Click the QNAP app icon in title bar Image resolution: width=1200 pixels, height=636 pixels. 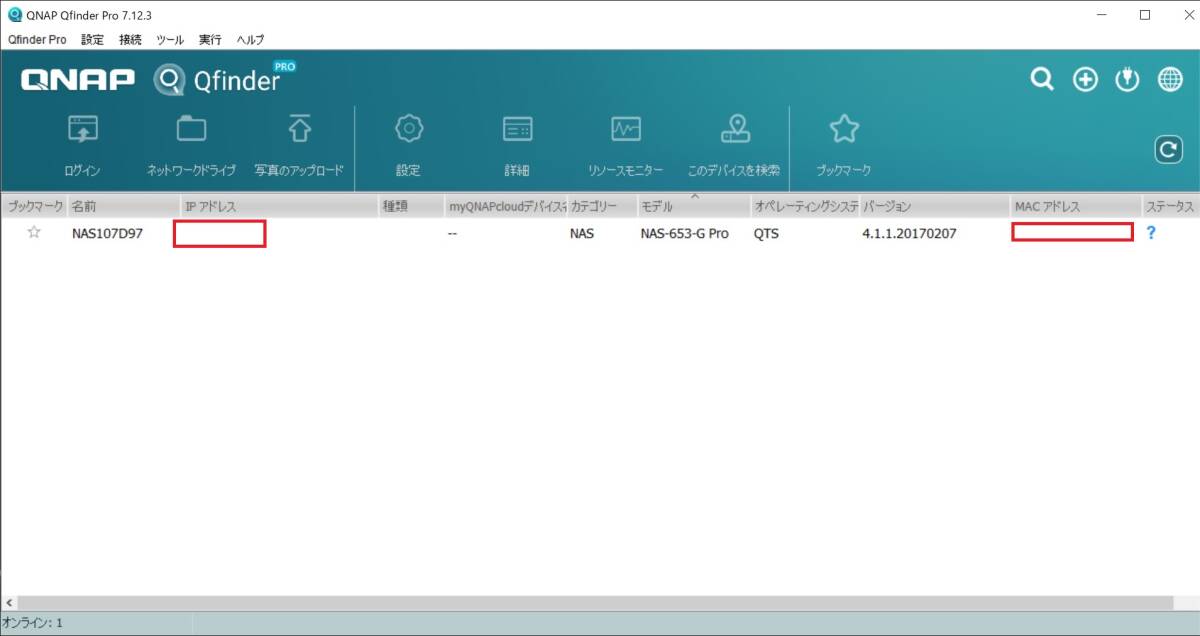(x=15, y=15)
